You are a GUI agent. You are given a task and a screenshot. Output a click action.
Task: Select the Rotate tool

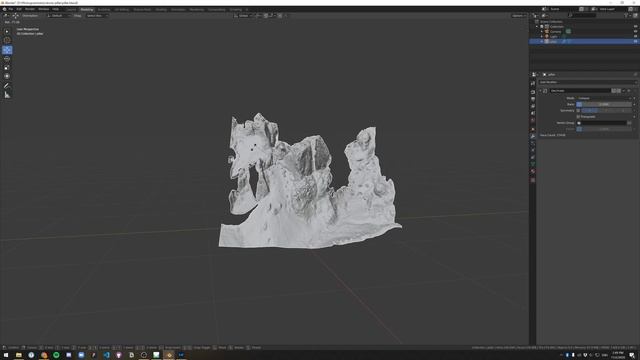(7, 59)
